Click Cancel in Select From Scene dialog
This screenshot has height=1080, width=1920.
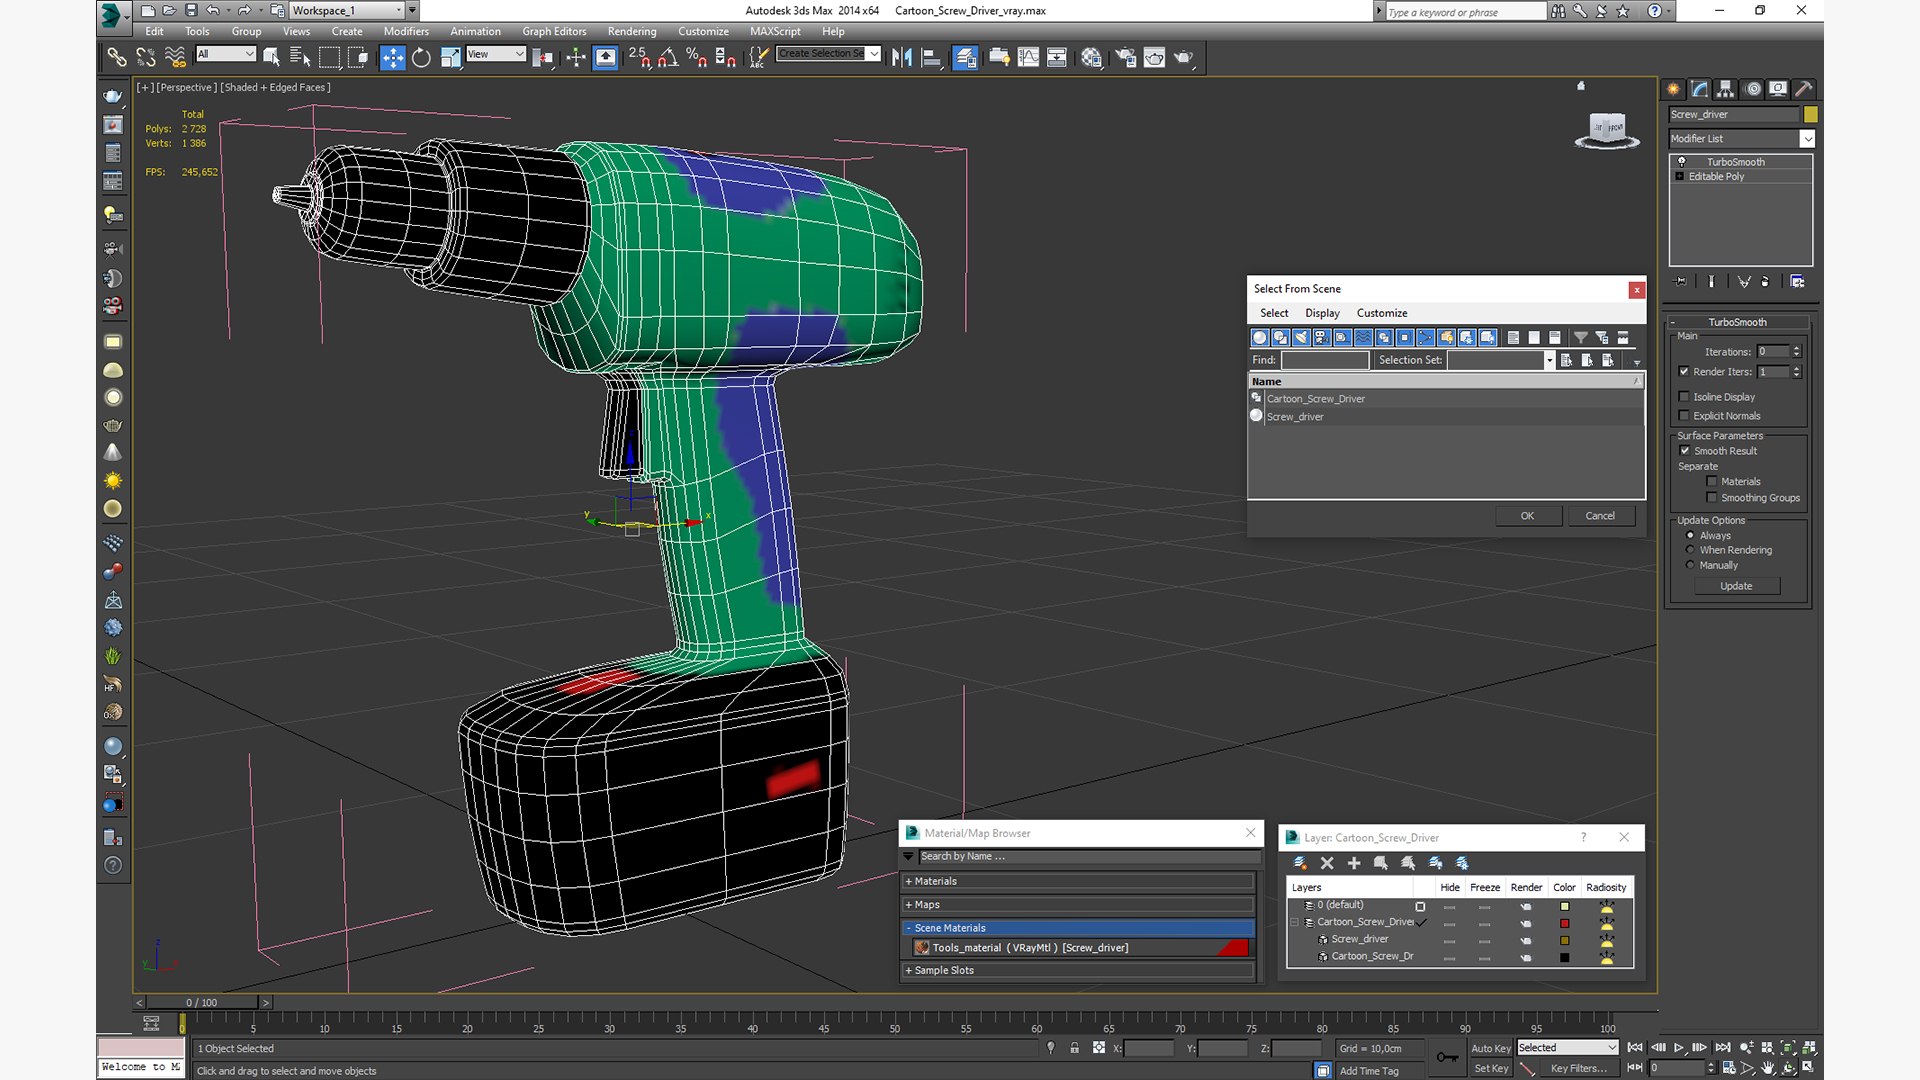pos(1600,516)
